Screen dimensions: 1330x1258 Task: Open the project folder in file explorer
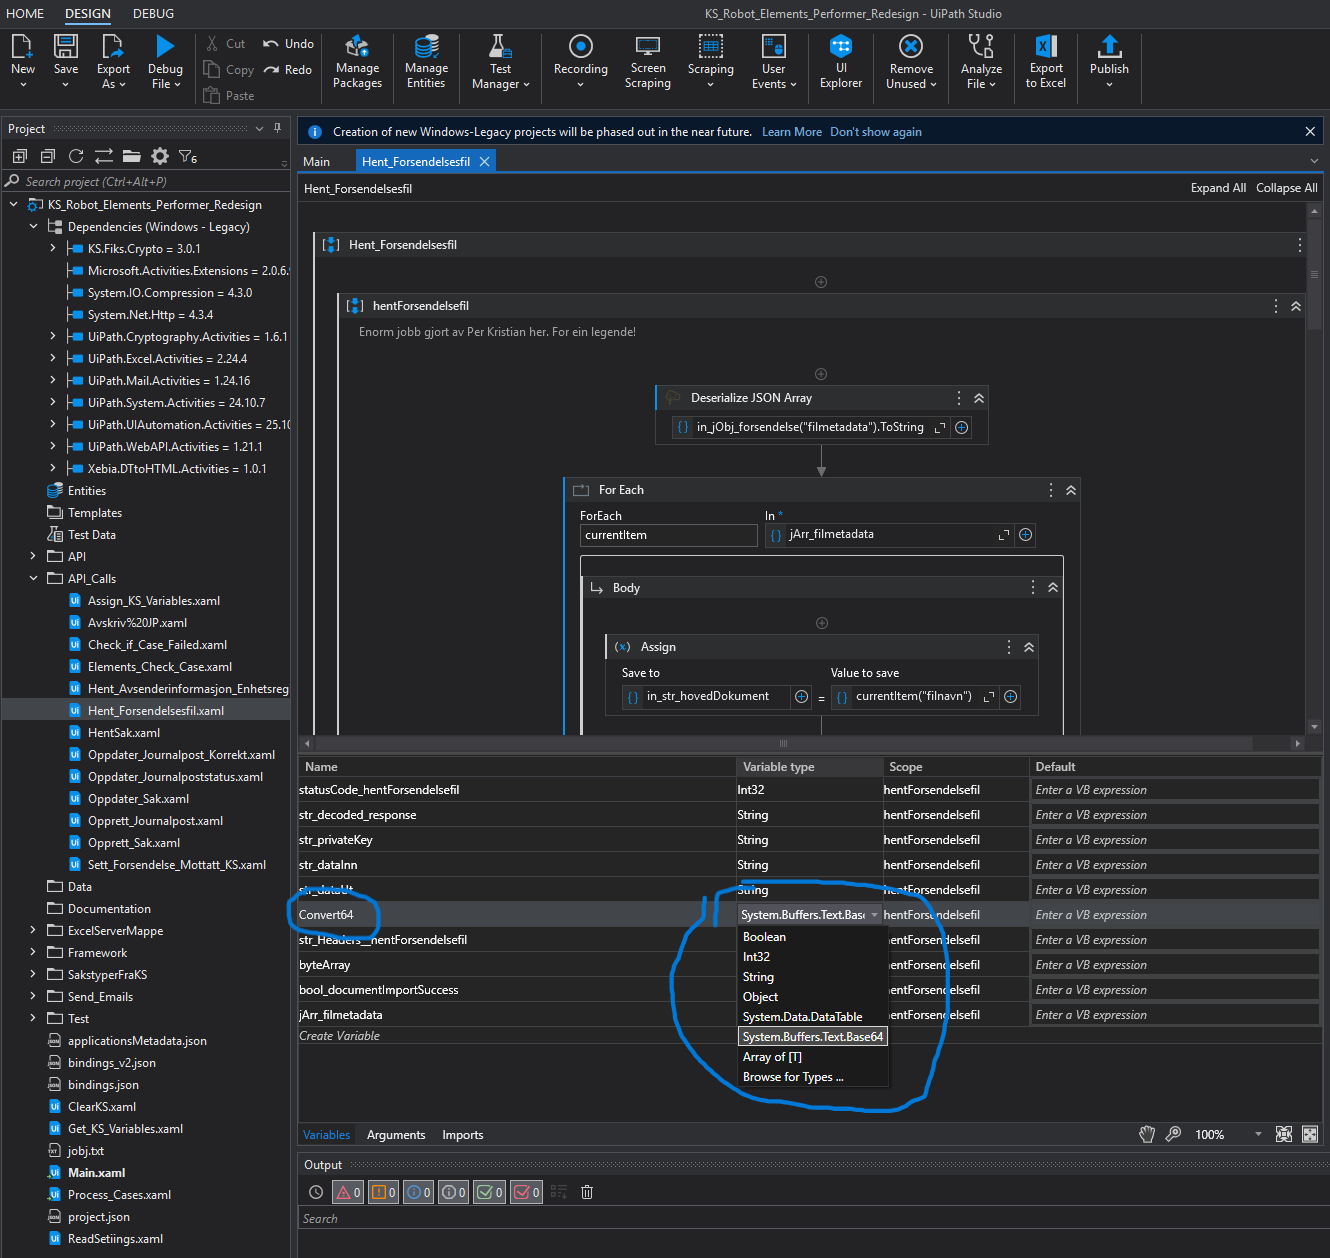click(x=131, y=156)
